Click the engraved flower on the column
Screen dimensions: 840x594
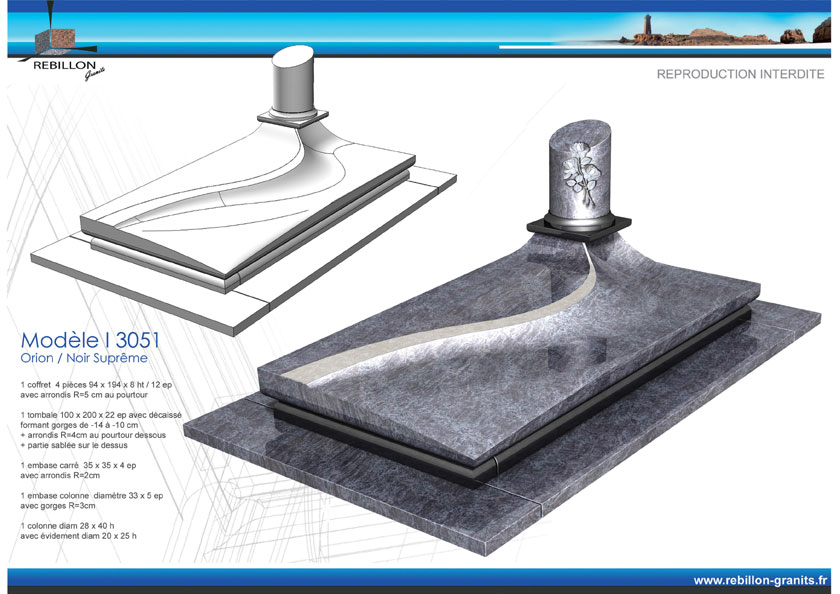579,168
